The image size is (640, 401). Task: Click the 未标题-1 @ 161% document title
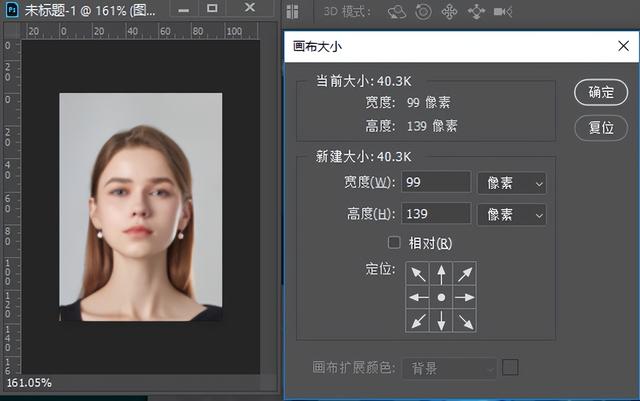(90, 10)
